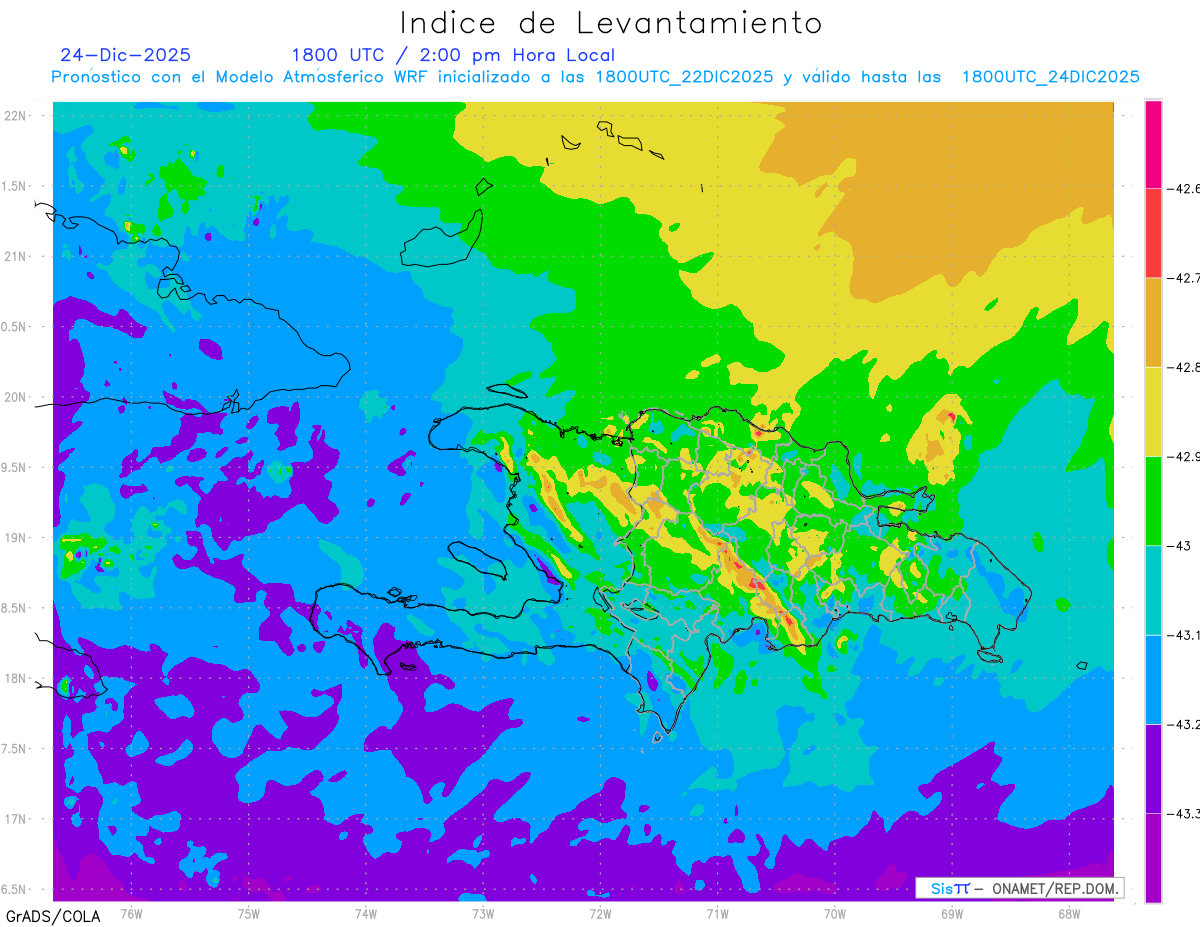Click the 'Pronostico con el Modelo Atmosferico WRF' line

point(595,77)
